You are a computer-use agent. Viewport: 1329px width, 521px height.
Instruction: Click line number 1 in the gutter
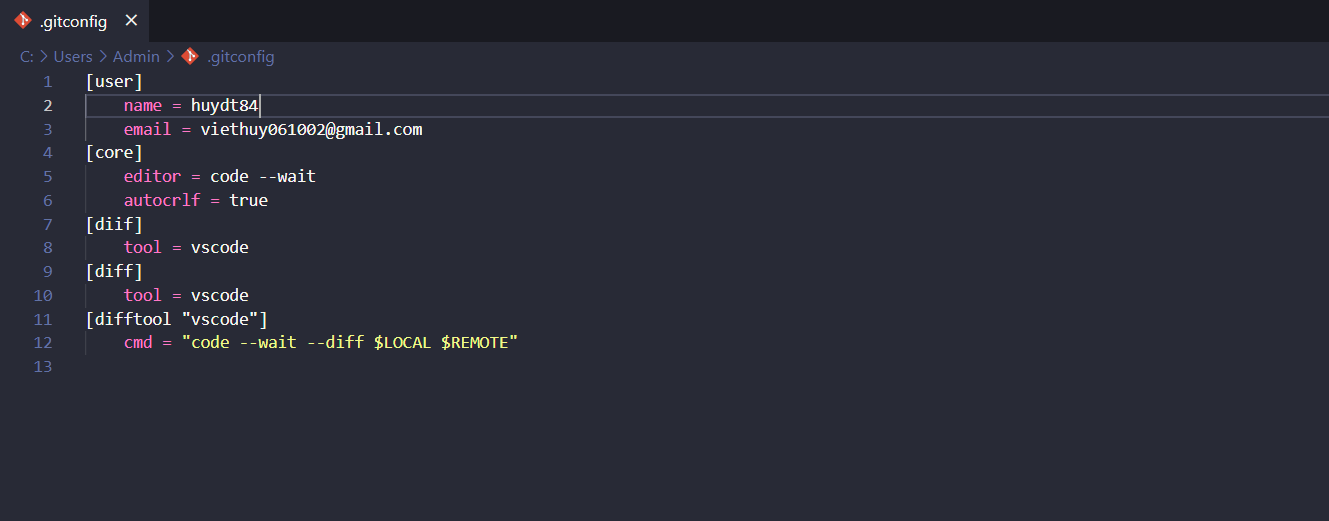click(x=47, y=81)
